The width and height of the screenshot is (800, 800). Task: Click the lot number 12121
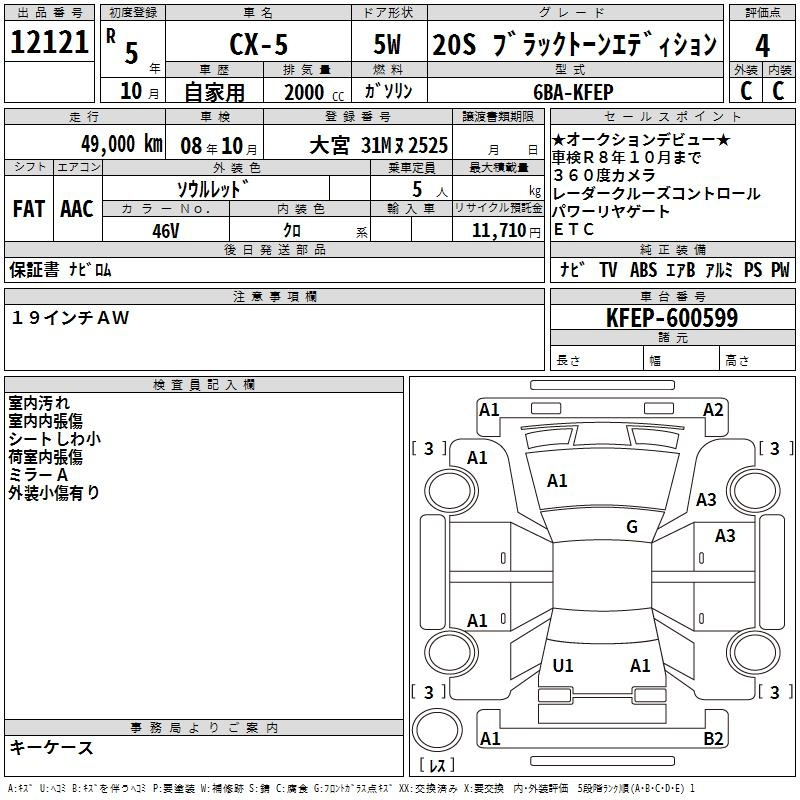click(x=49, y=42)
